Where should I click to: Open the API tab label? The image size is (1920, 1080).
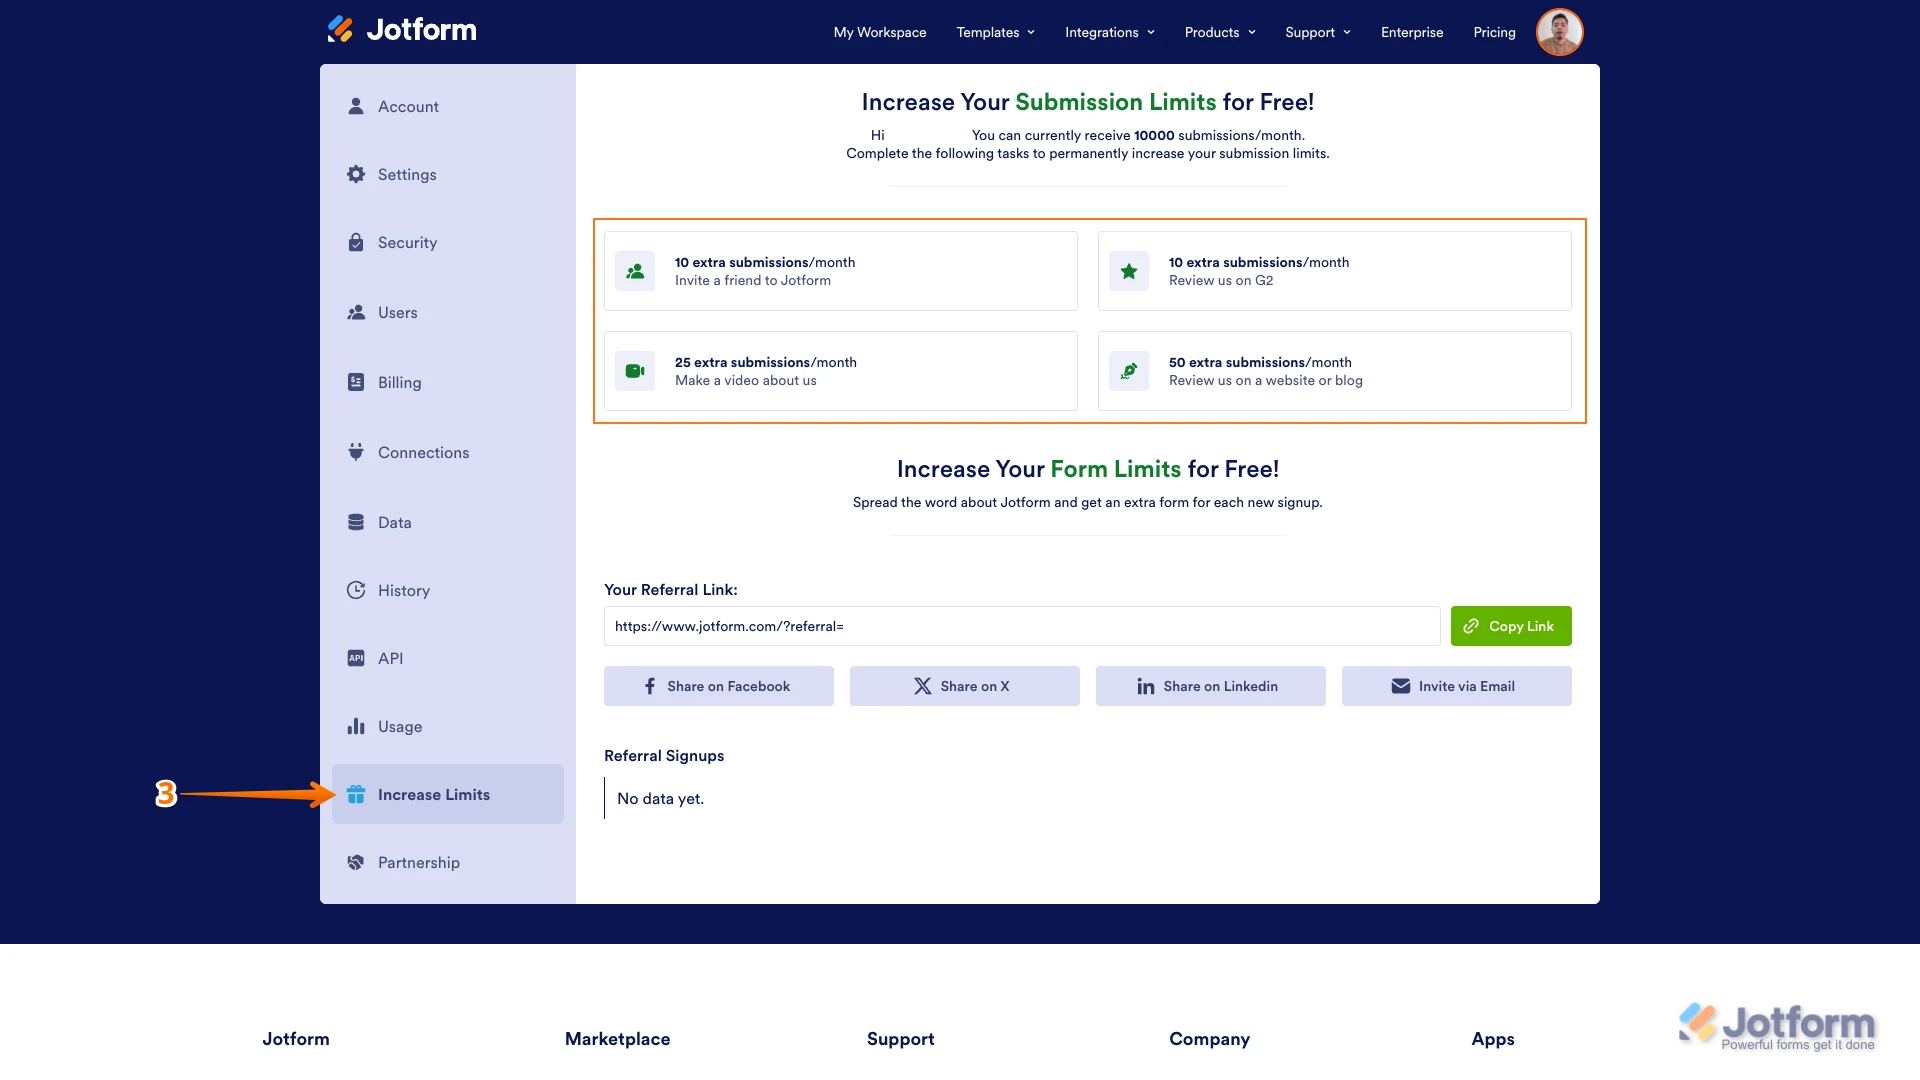click(x=390, y=658)
